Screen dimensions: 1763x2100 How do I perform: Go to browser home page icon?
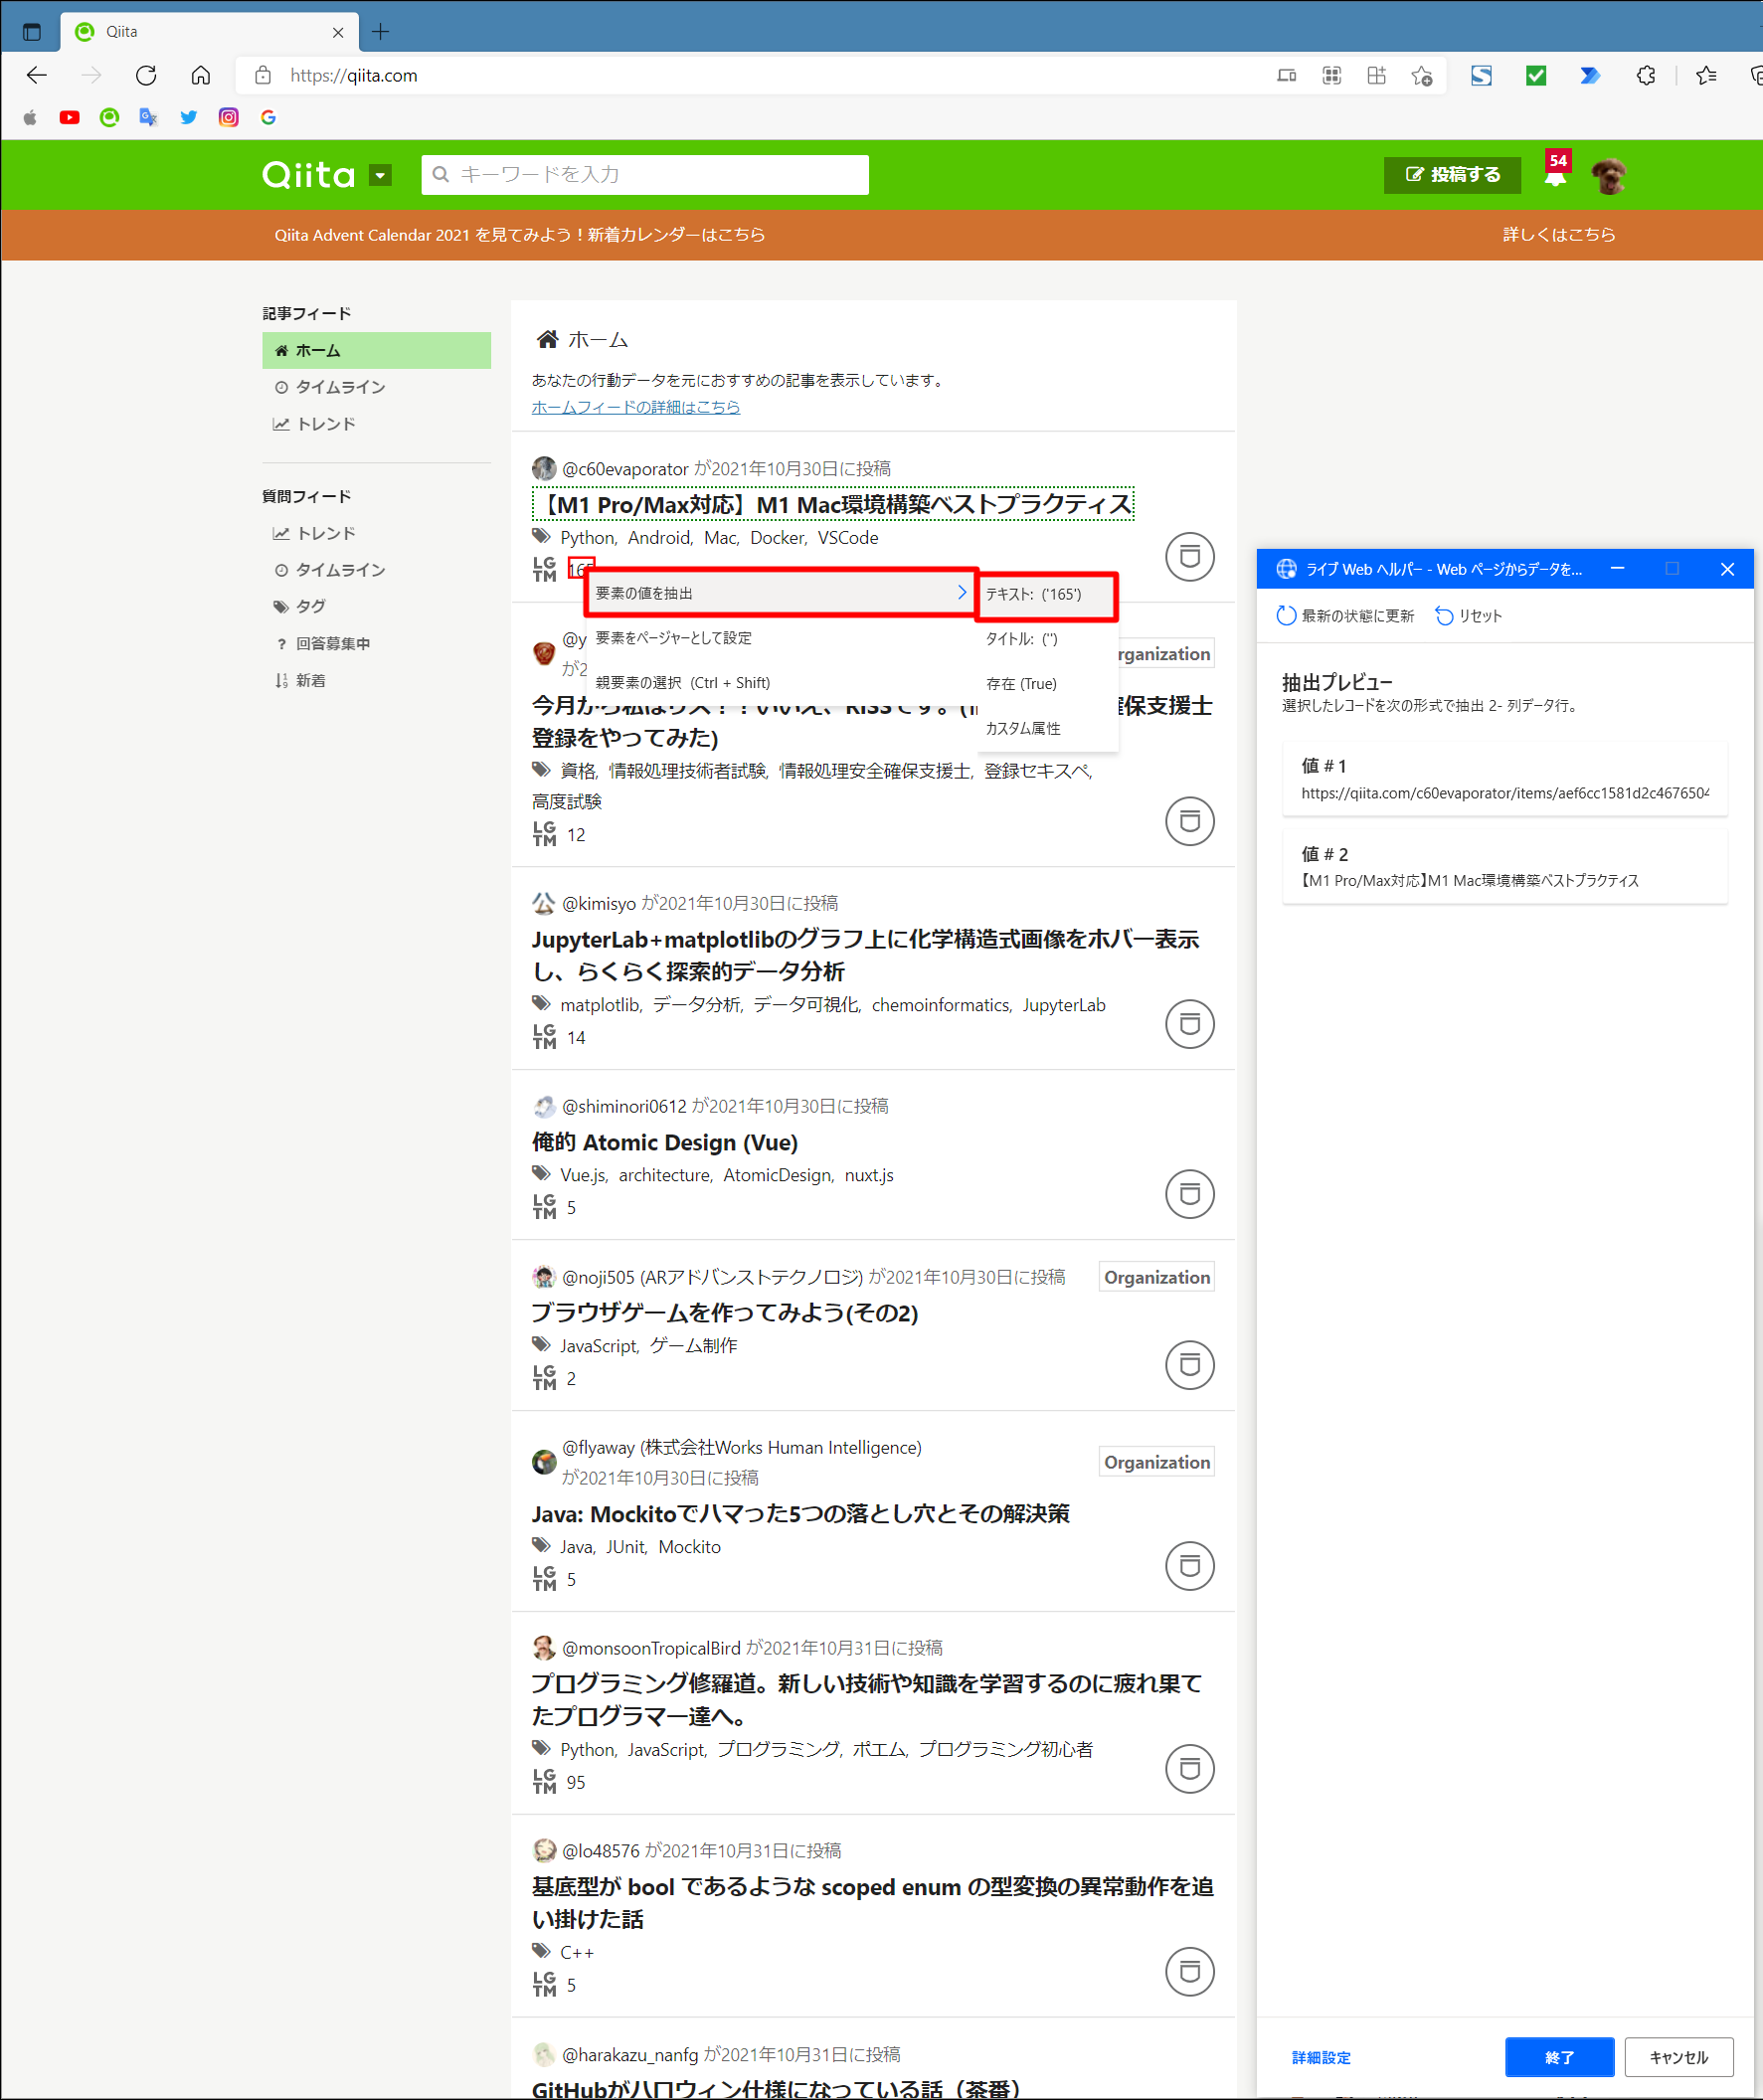click(x=201, y=75)
